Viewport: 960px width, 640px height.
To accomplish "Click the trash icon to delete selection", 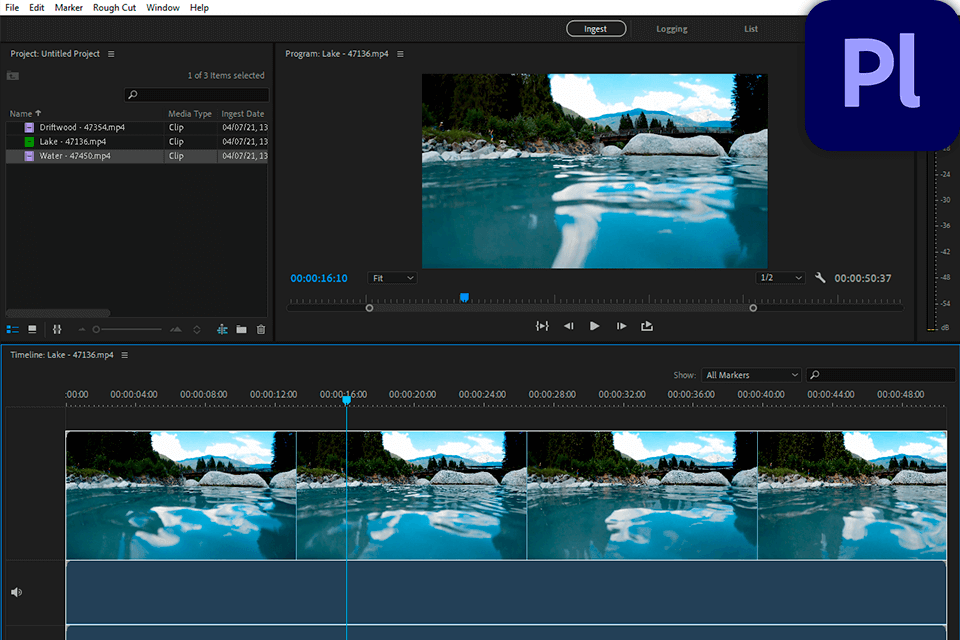I will pos(261,330).
